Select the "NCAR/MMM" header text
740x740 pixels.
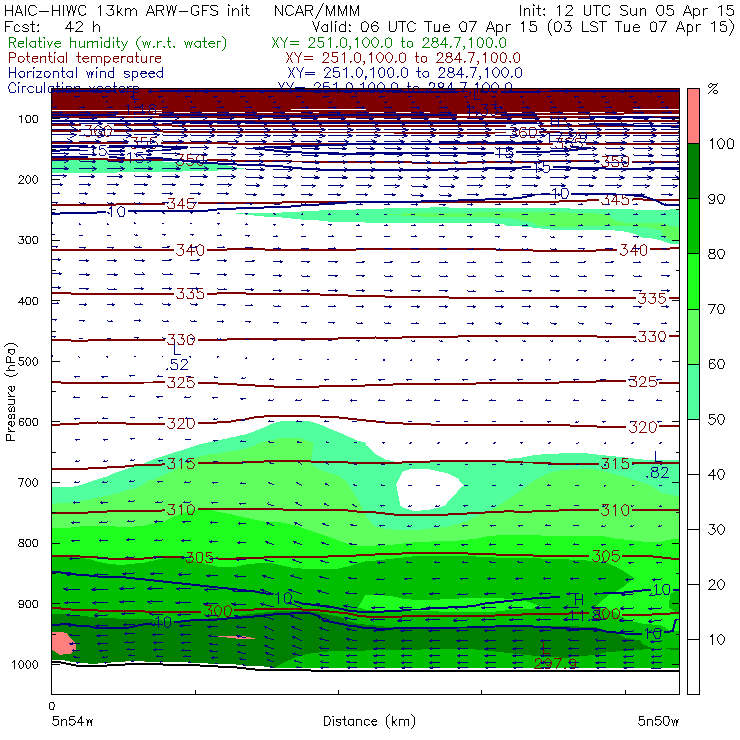pos(317,11)
